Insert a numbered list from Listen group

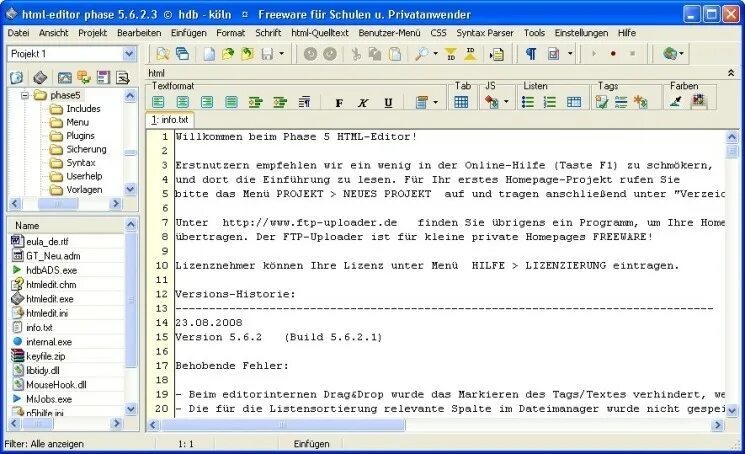pos(550,102)
